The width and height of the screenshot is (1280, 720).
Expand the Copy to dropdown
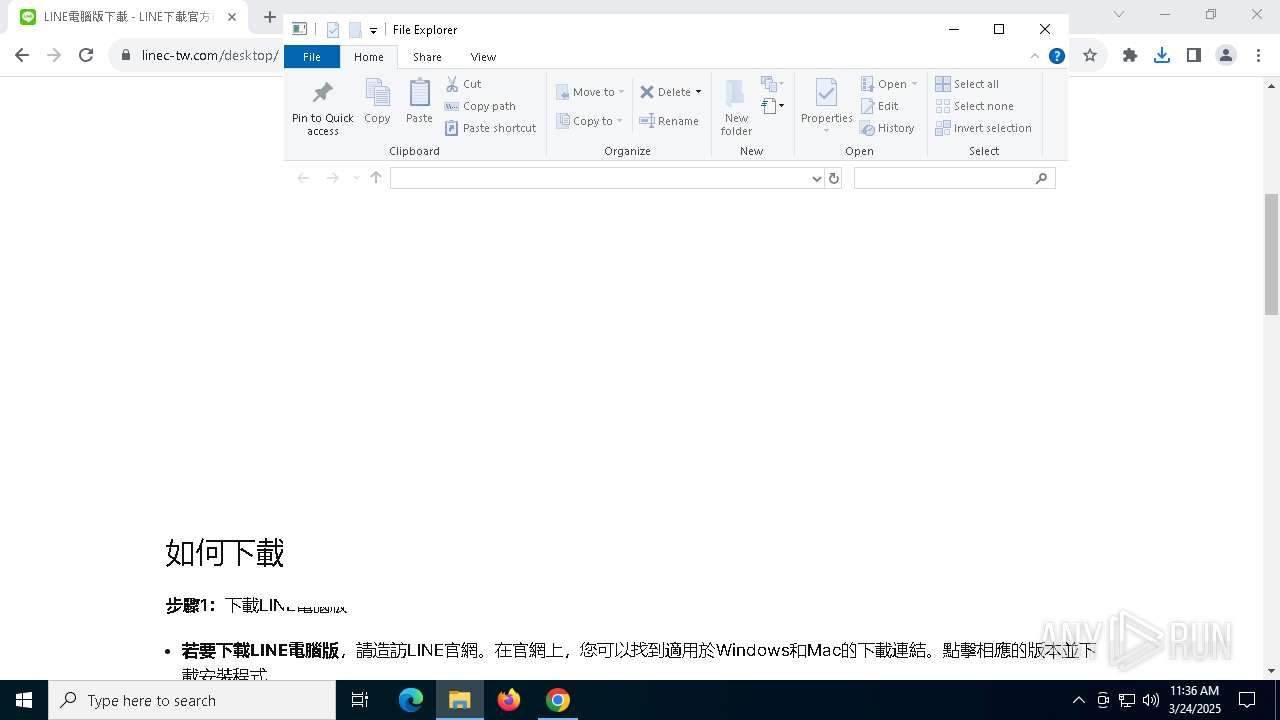[619, 121]
